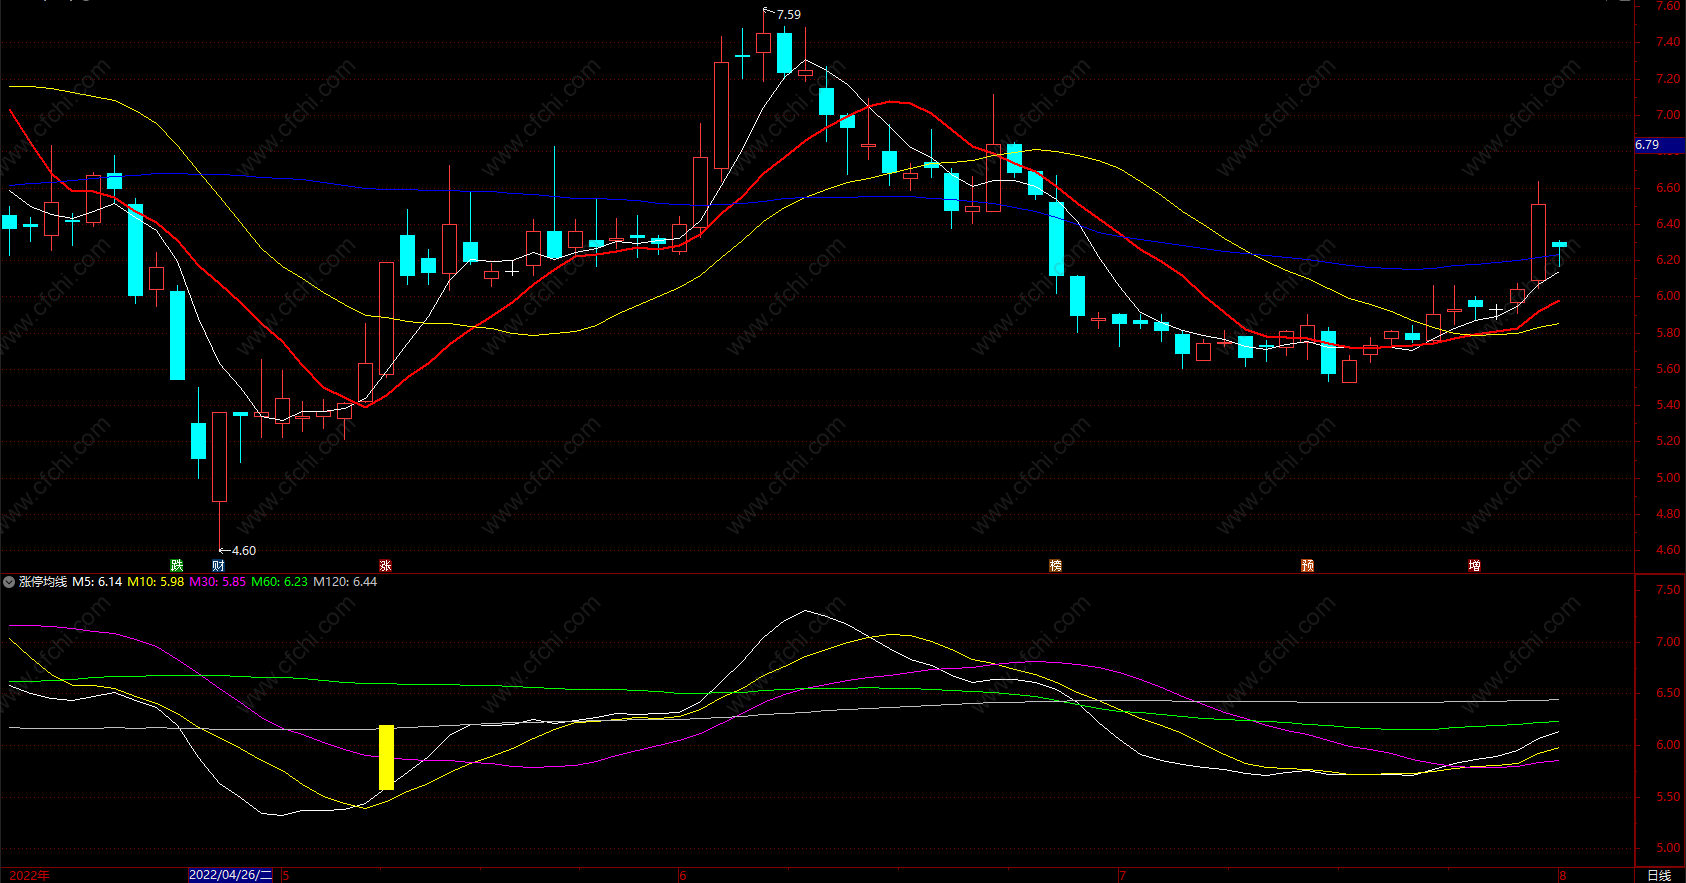1686x883 pixels.
Task: Click the M5 moving average label
Action: click(97, 582)
